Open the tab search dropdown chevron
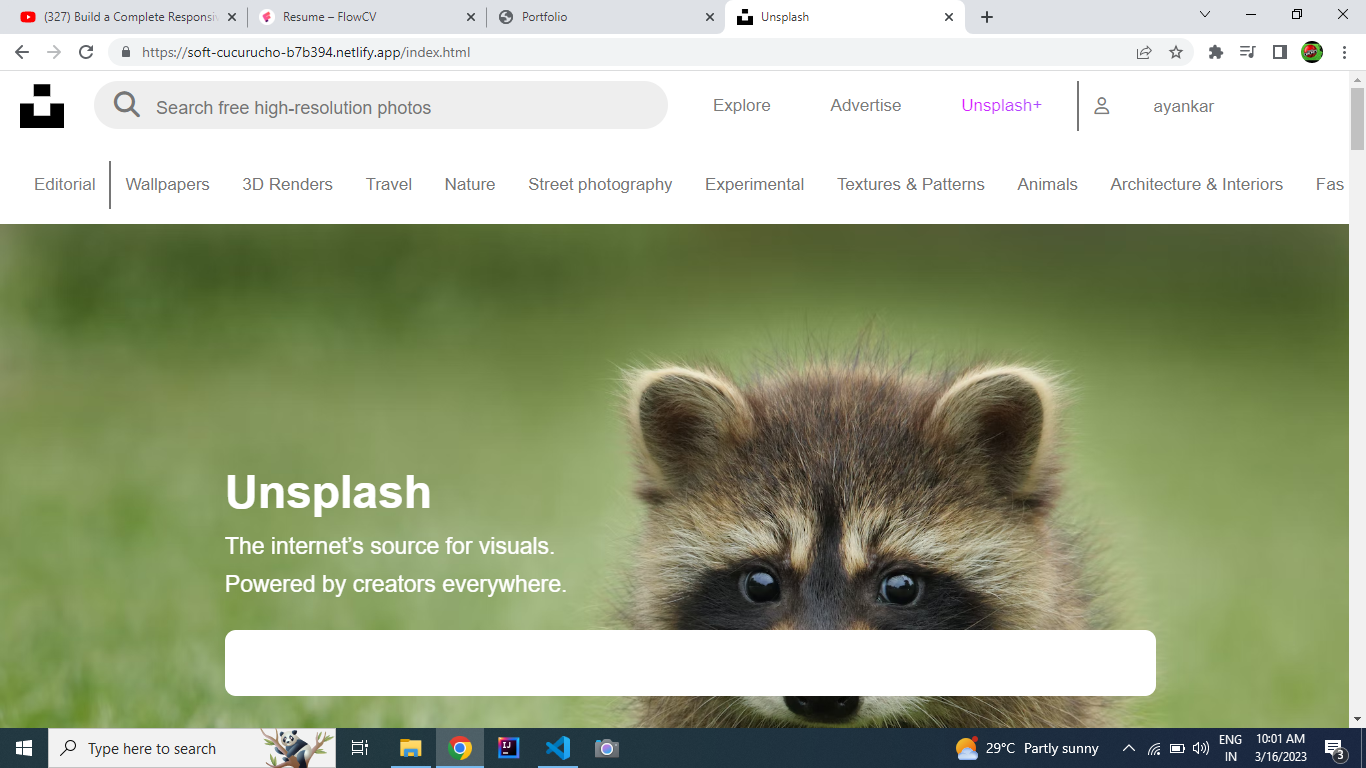The width and height of the screenshot is (1366, 768). click(1205, 15)
